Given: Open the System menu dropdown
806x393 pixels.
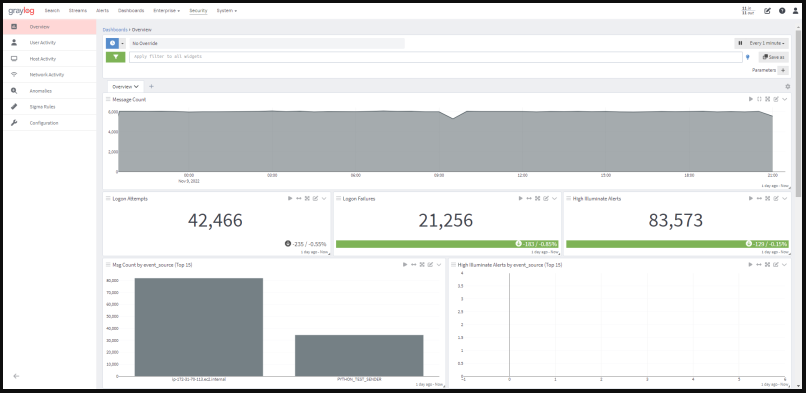Looking at the screenshot, I should [x=227, y=10].
